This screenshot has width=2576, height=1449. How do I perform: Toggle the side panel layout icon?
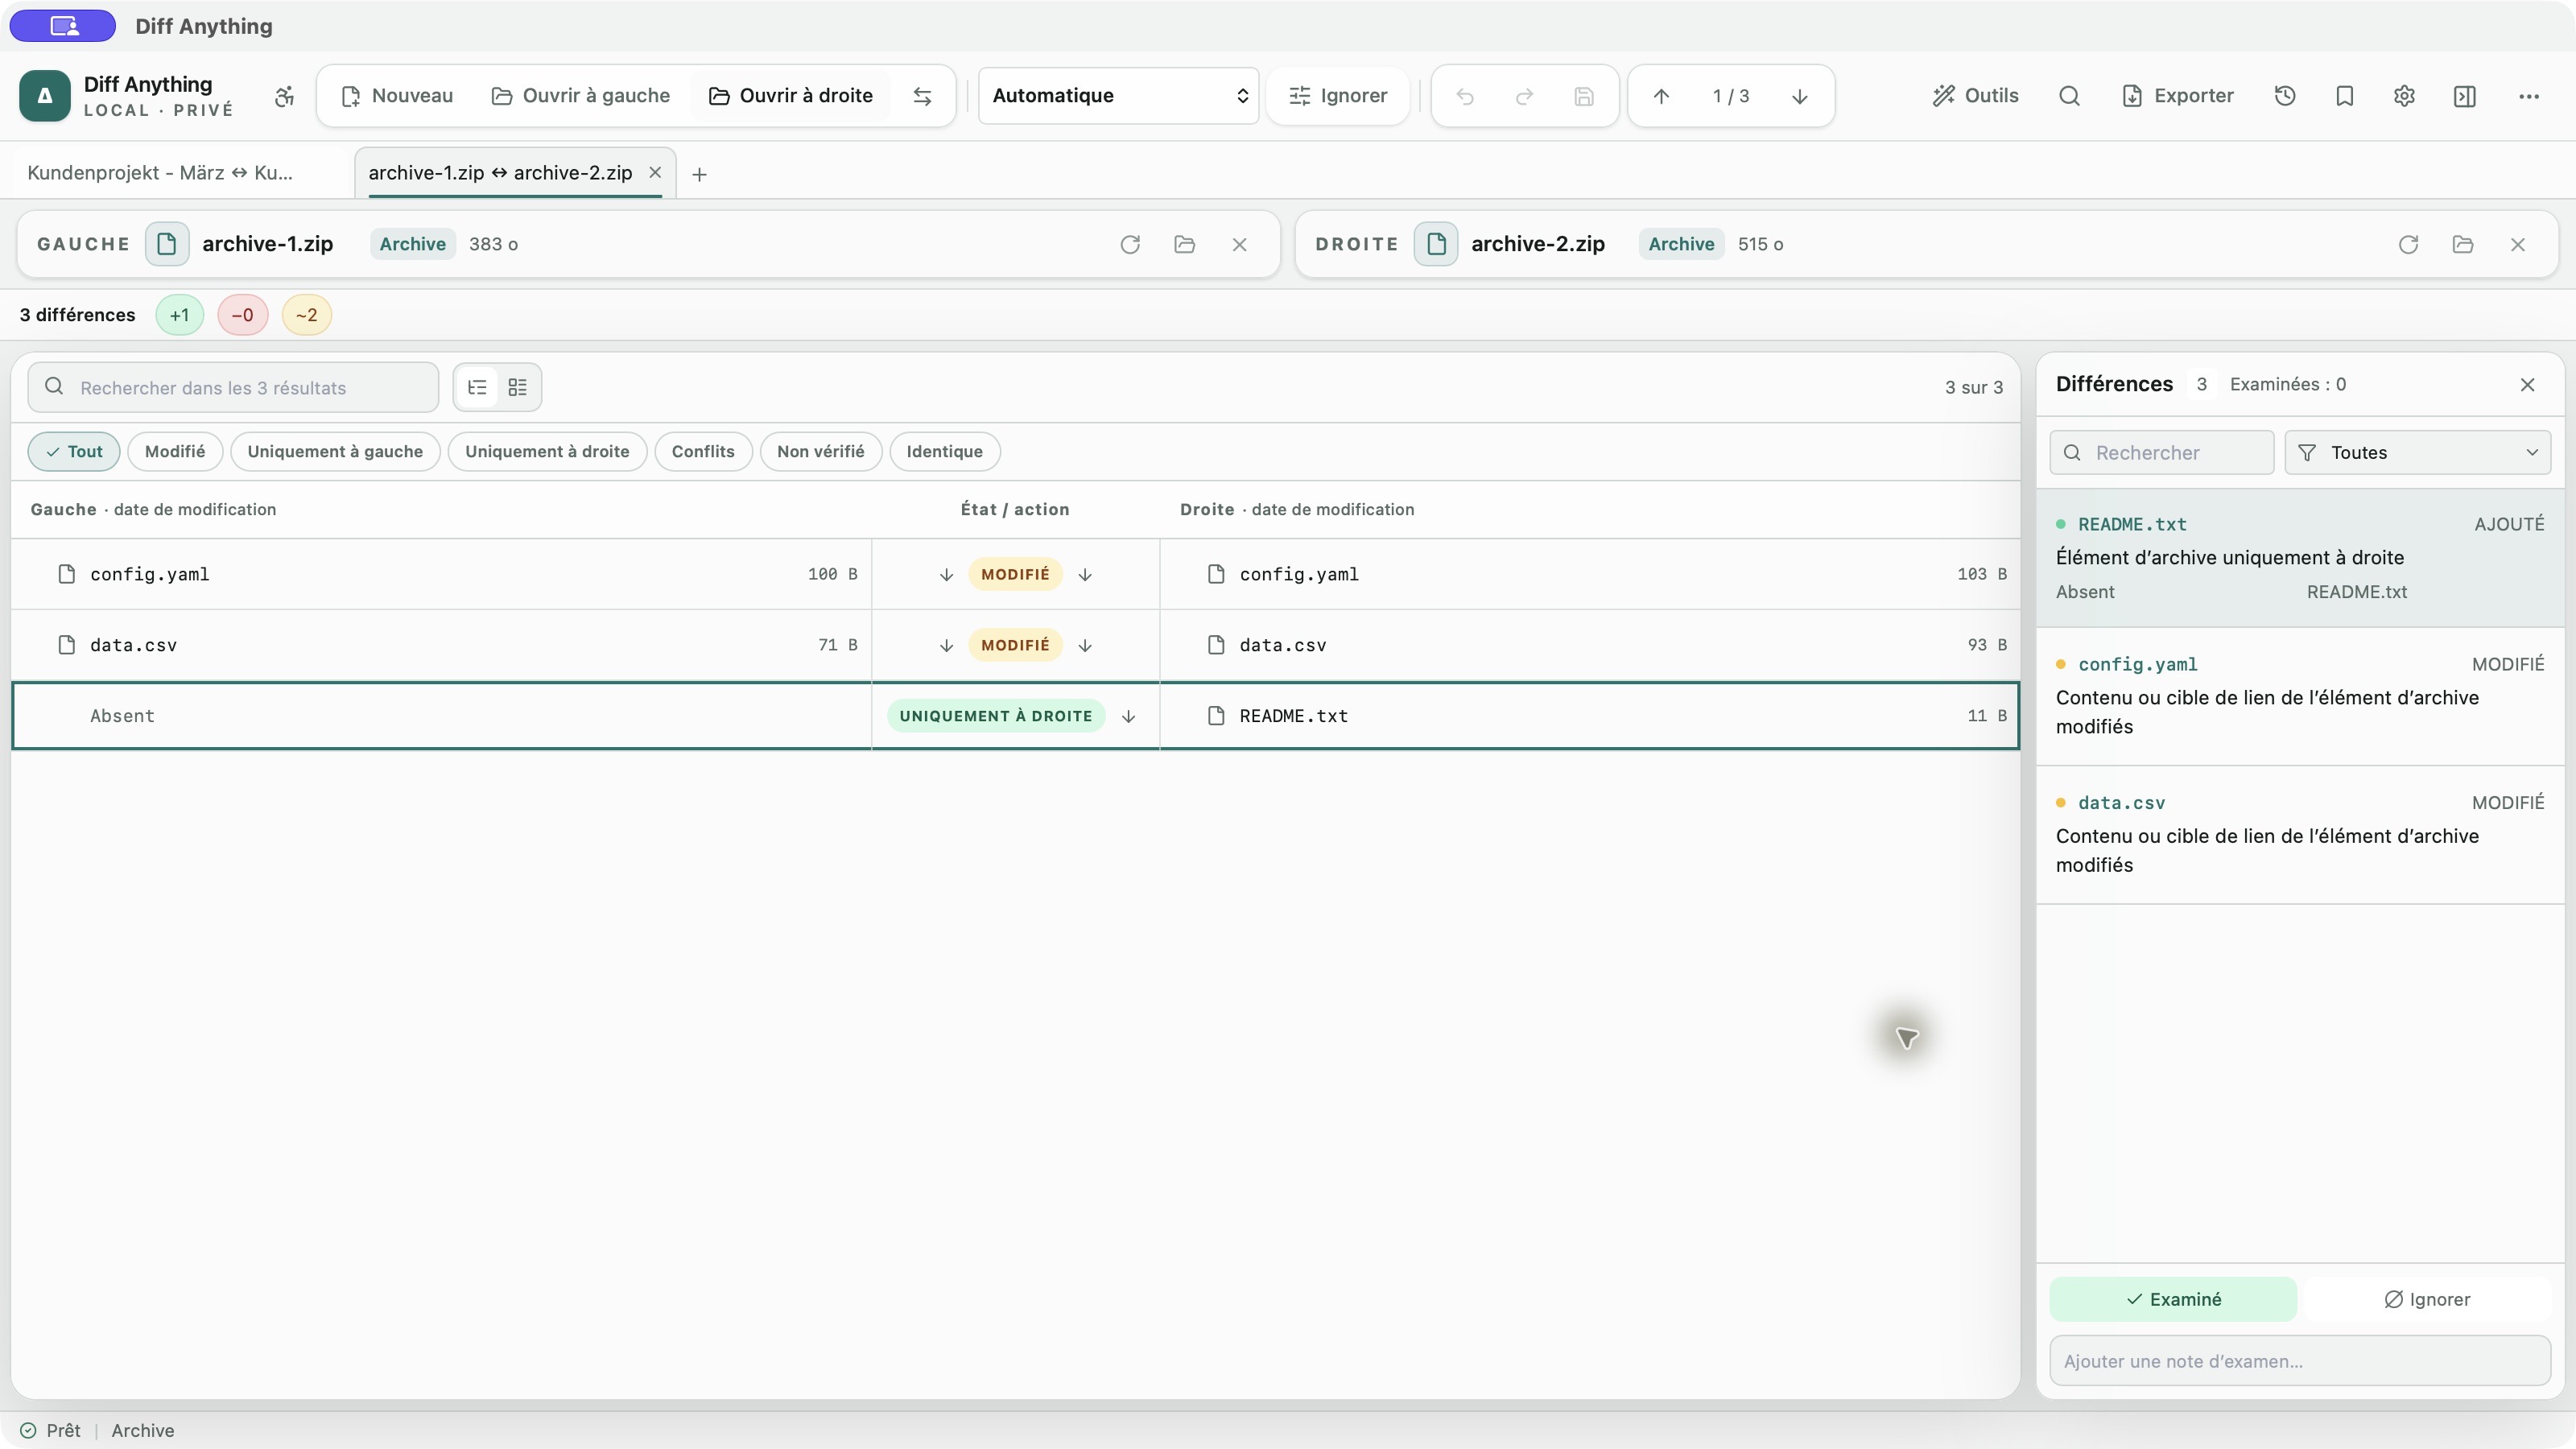point(2464,96)
